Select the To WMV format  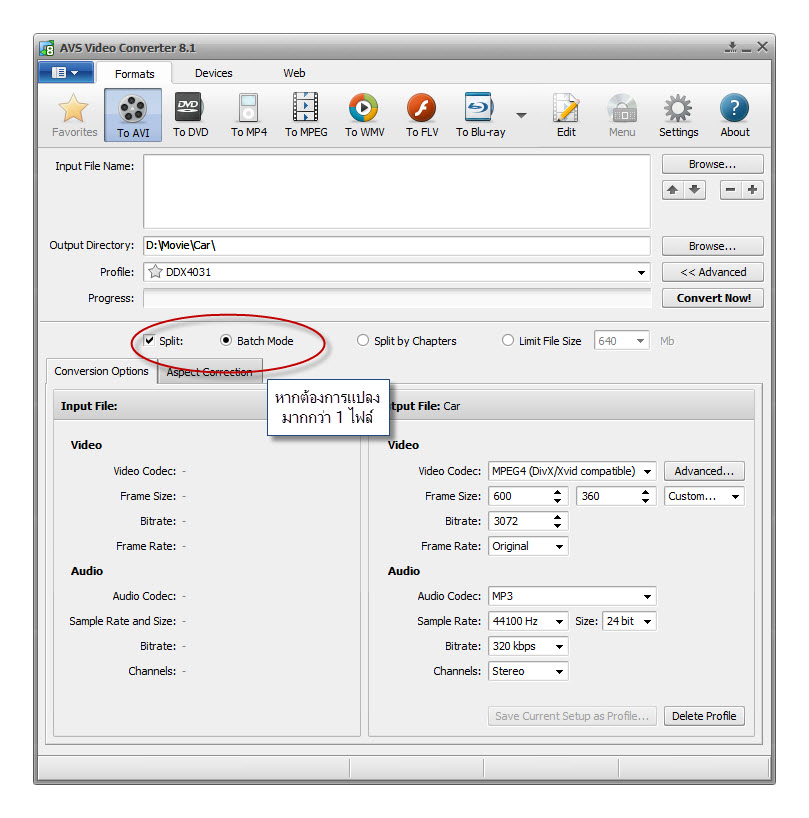[x=365, y=115]
